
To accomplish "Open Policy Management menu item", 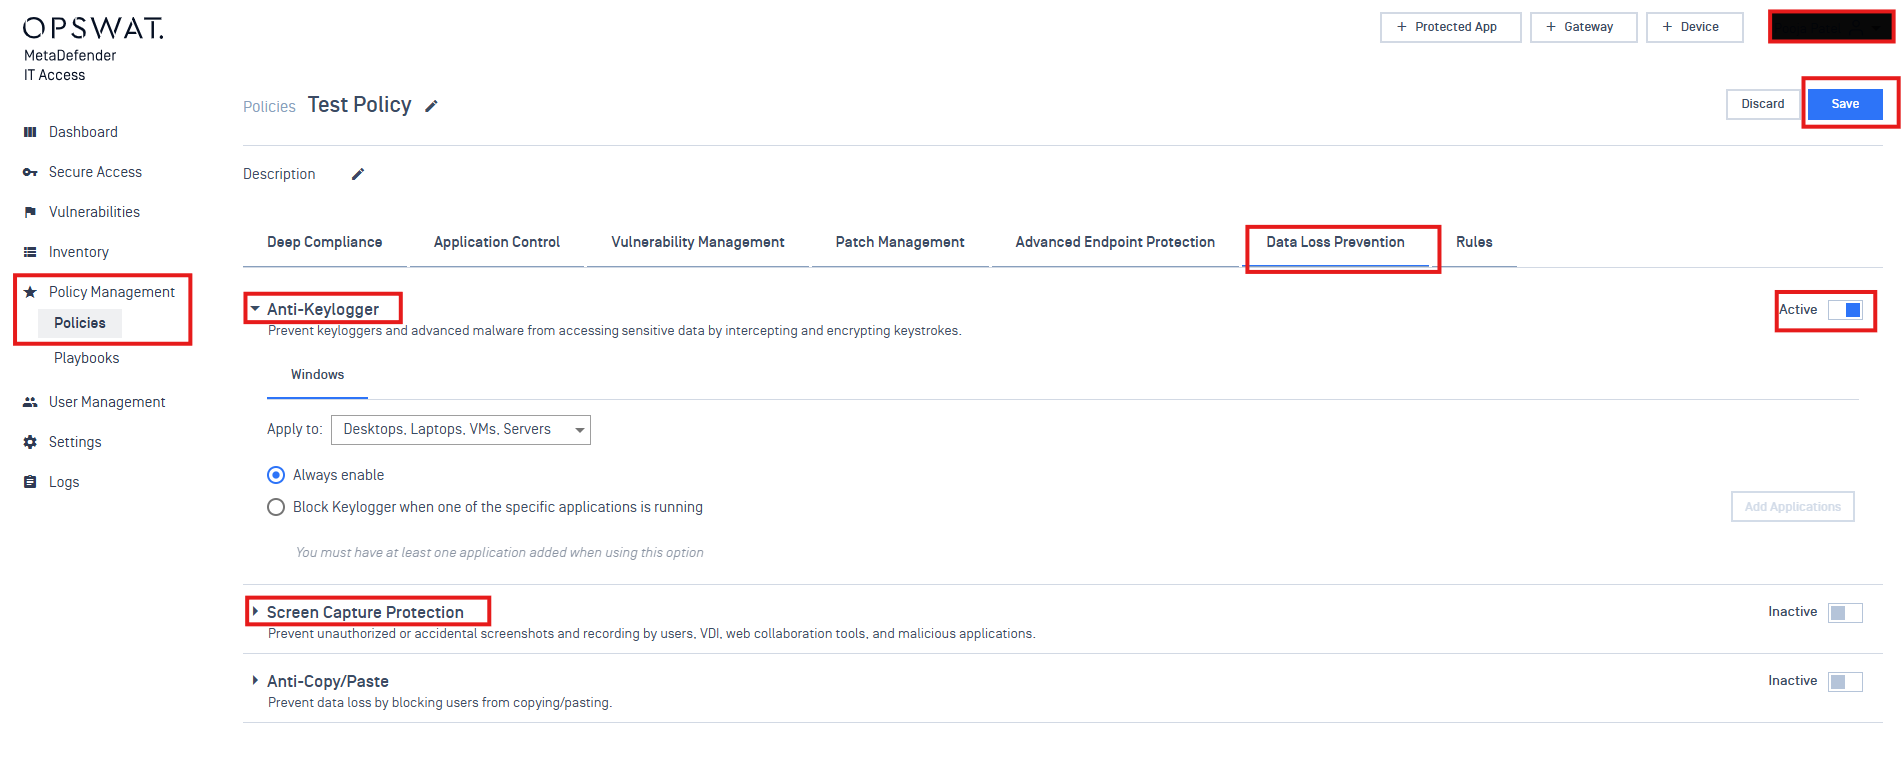I will click(x=112, y=292).
